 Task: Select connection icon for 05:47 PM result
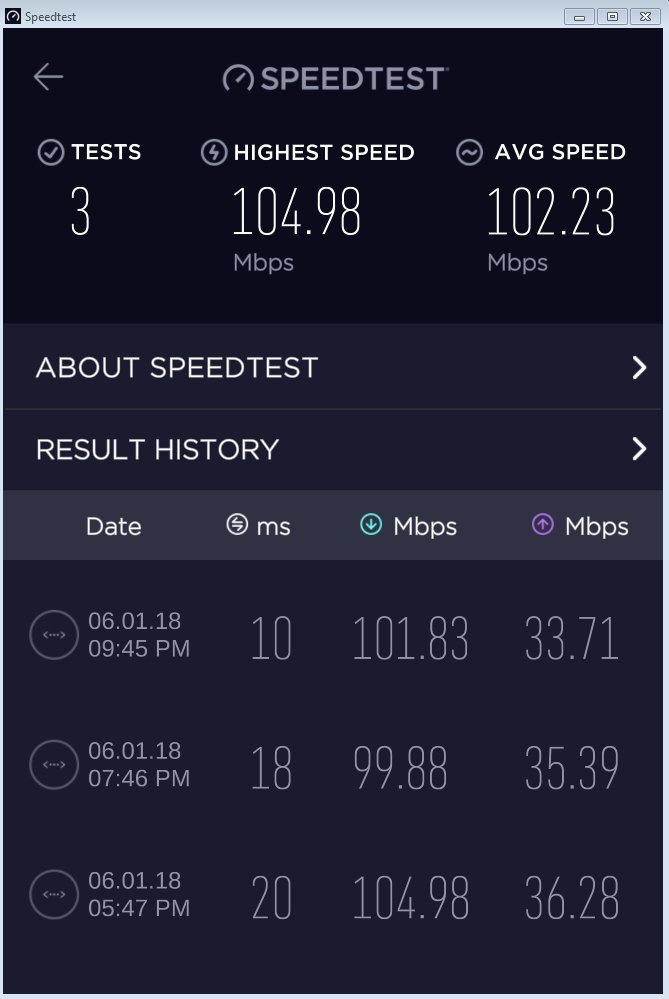point(54,895)
